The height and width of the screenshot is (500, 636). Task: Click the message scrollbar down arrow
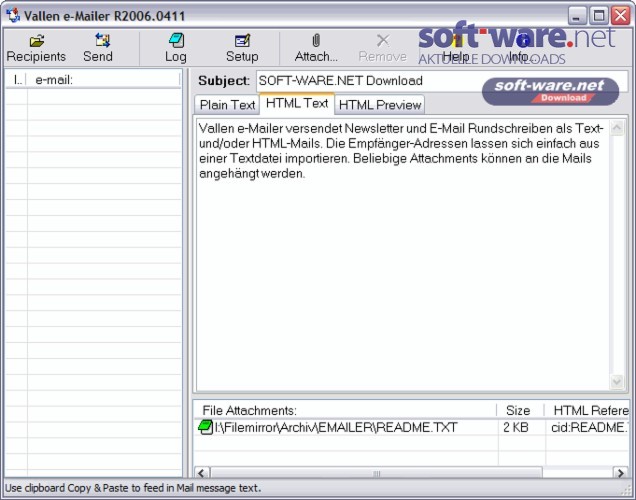[x=617, y=381]
